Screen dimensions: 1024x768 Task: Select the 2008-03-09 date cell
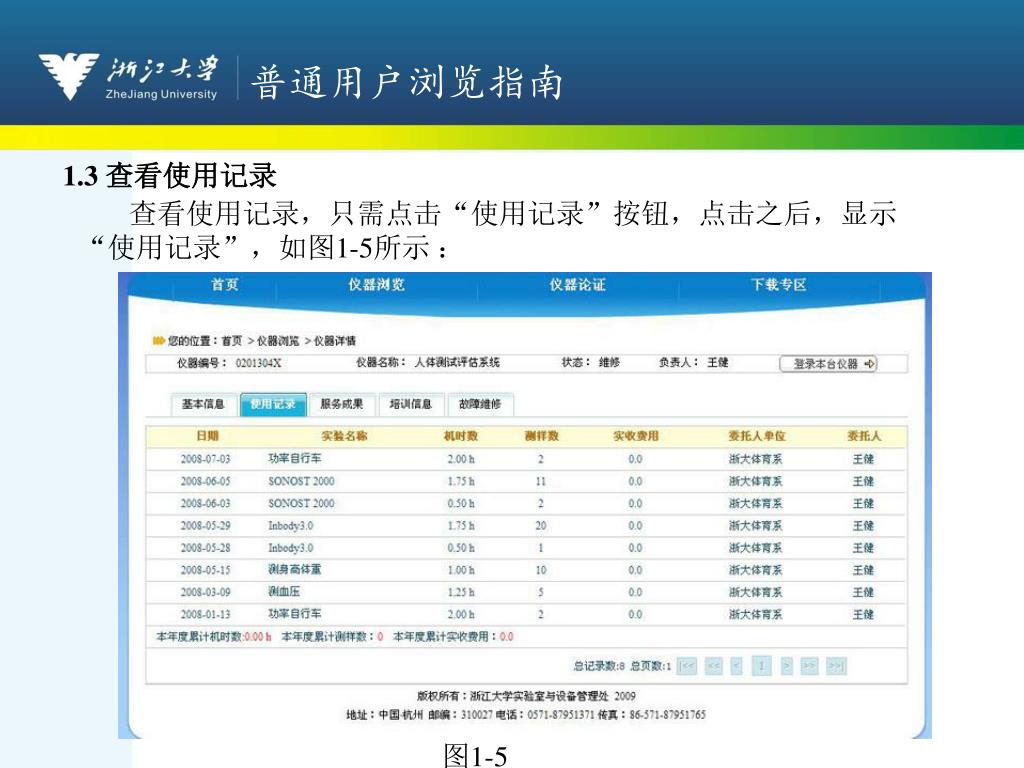[x=206, y=592]
